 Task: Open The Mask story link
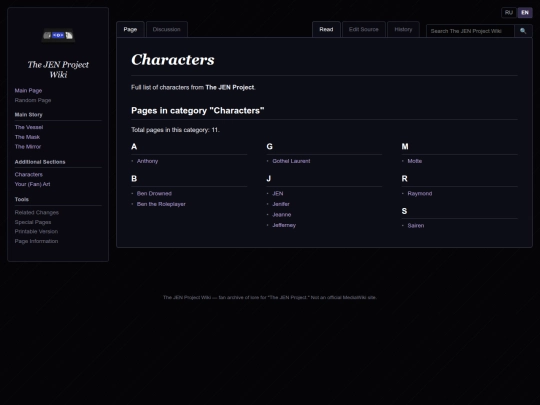pos(27,137)
